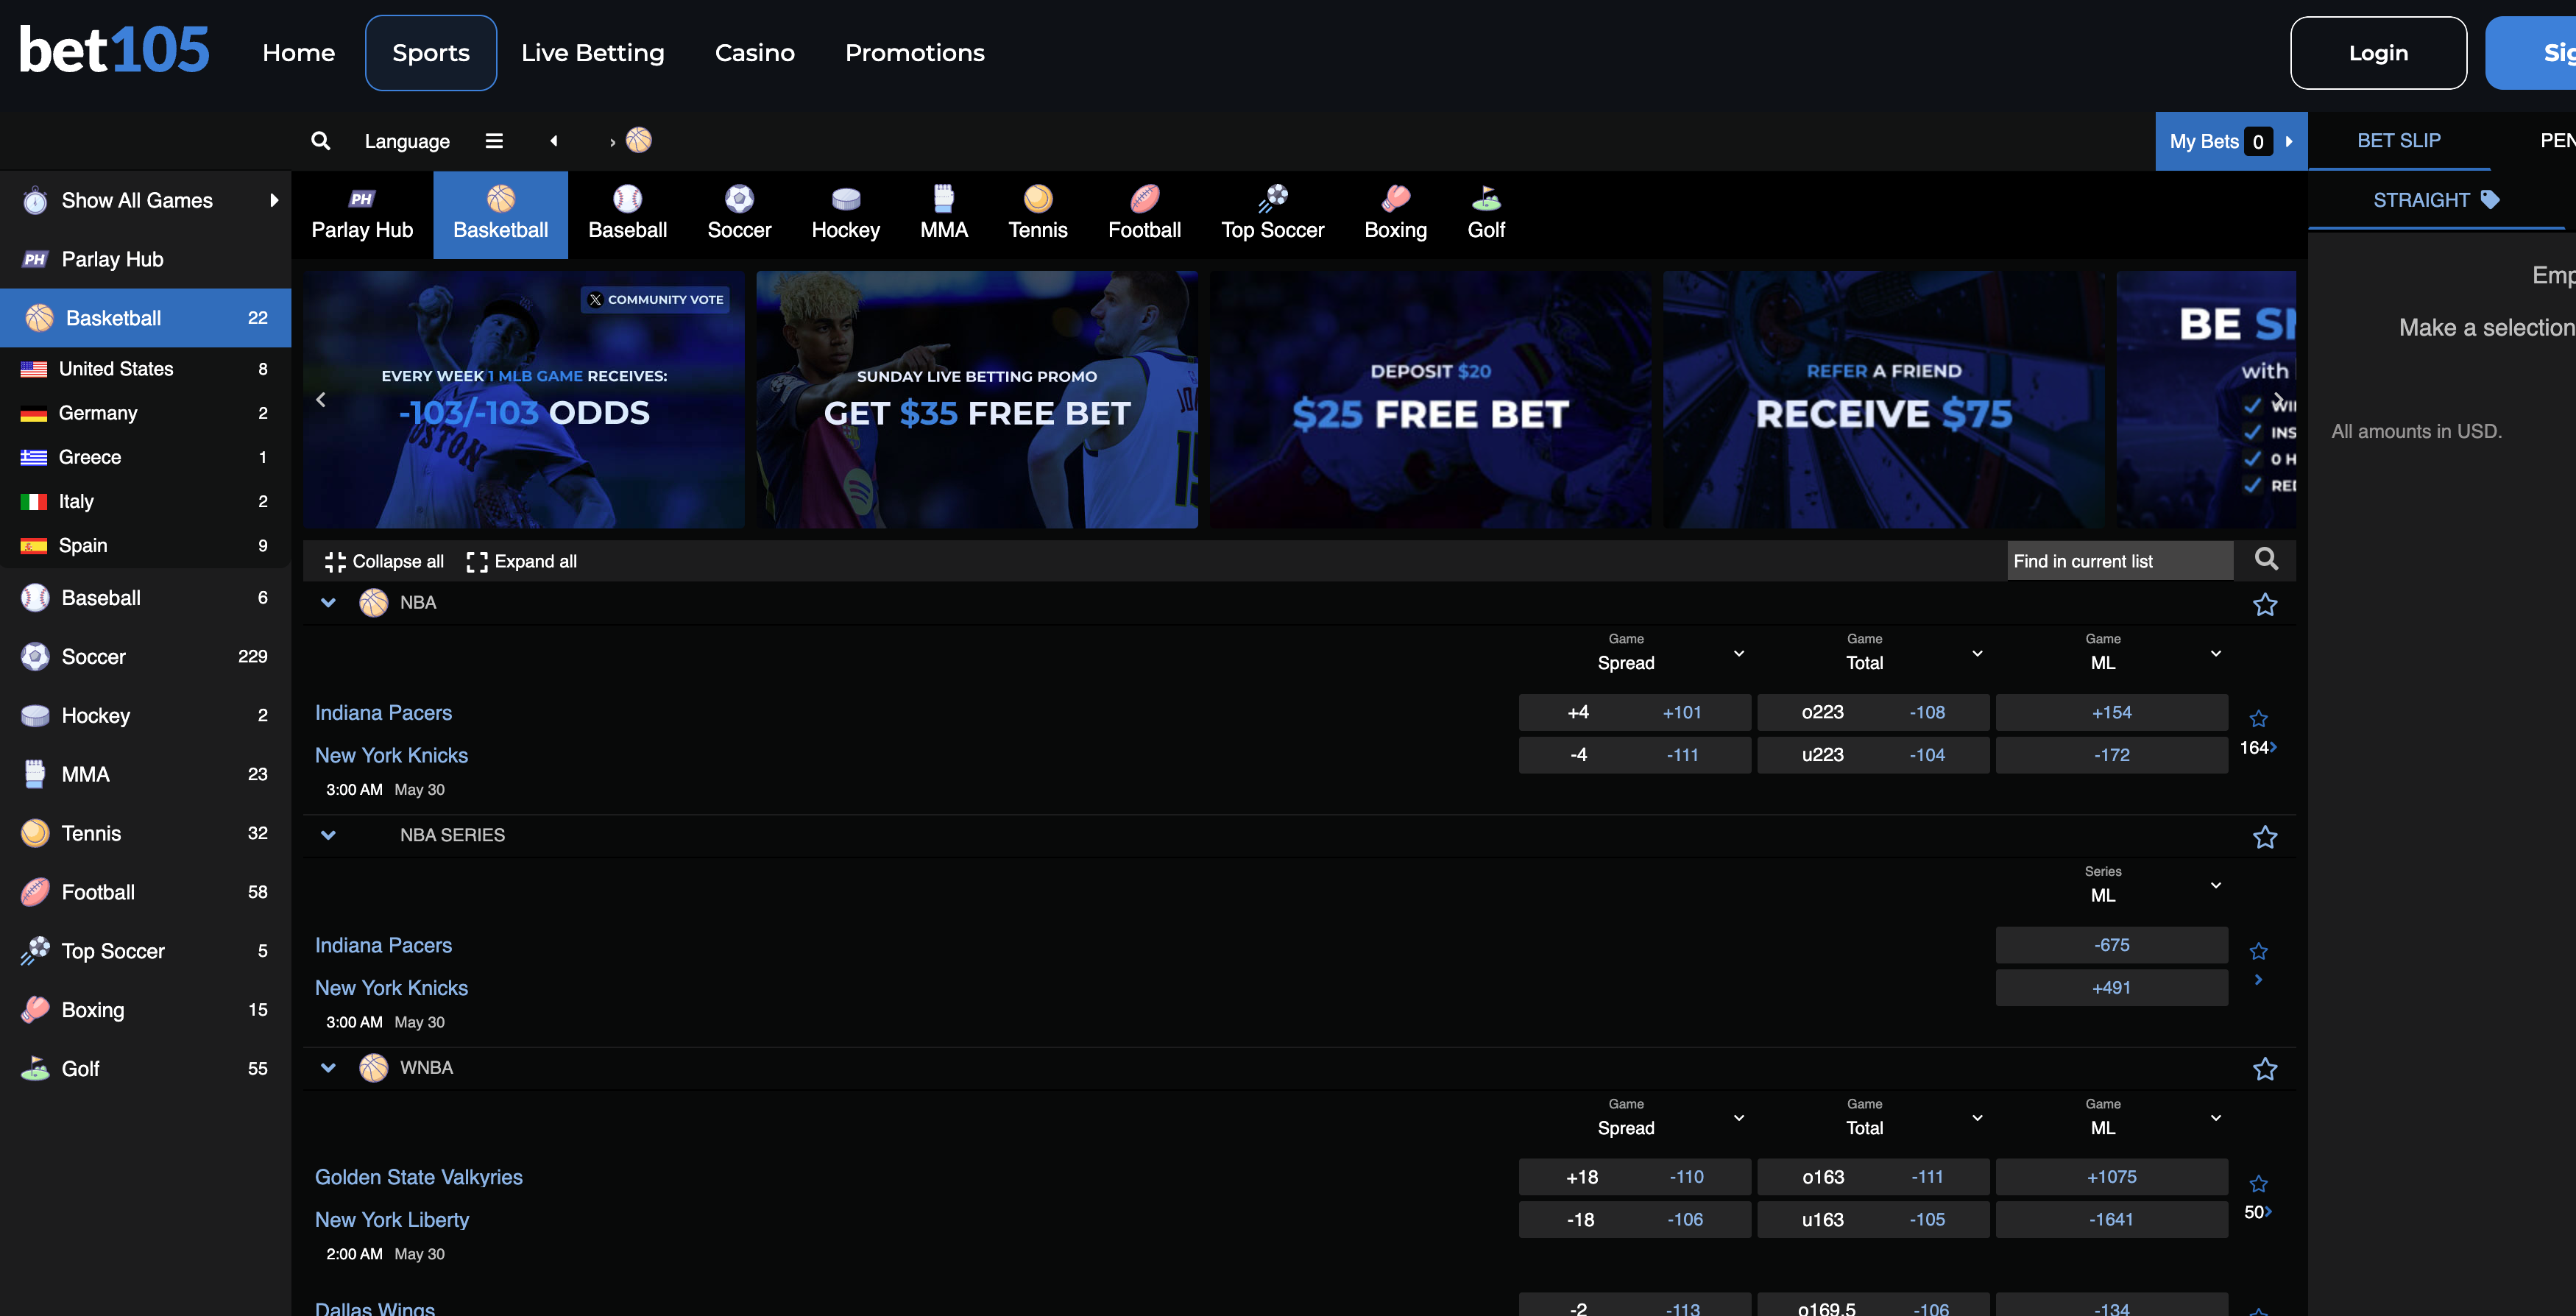Open the hamburger menu icon next to Language
Viewport: 2576px width, 1316px height.
point(494,141)
